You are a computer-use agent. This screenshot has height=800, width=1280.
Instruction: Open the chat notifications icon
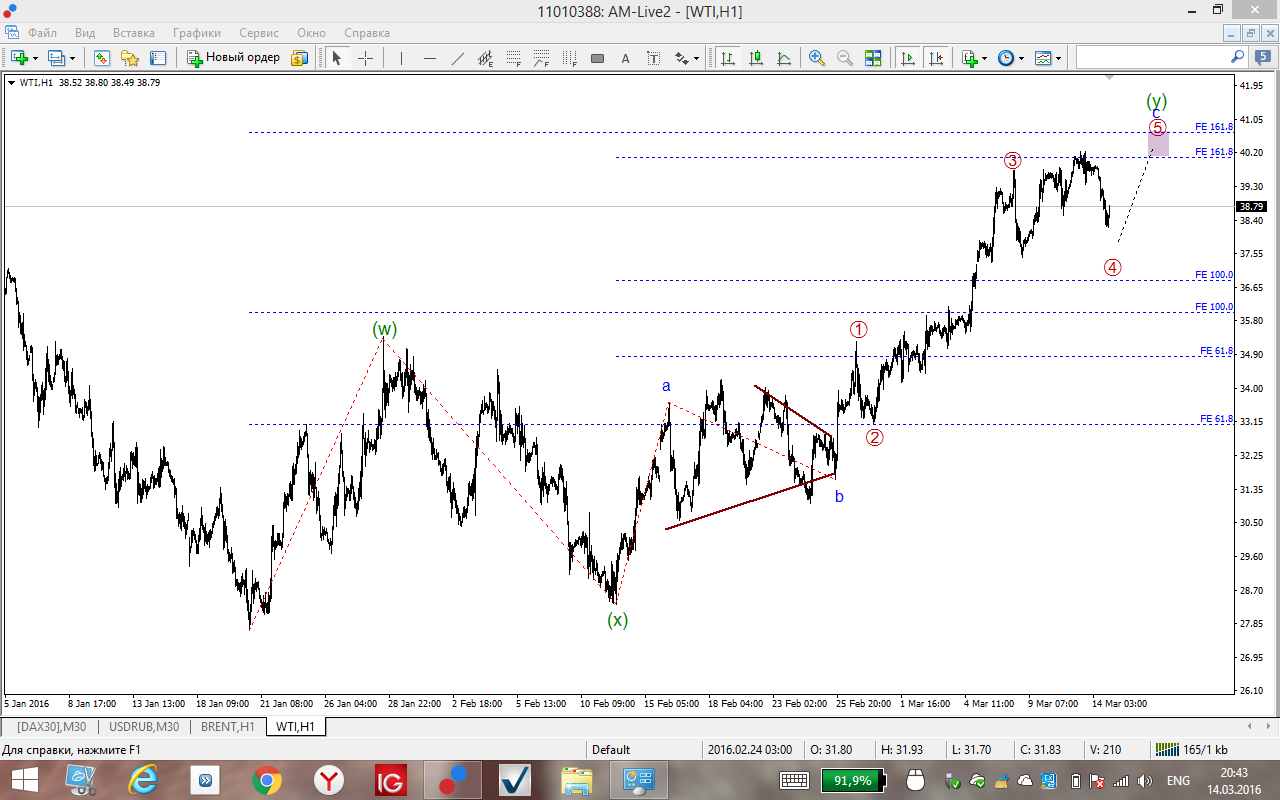[1261, 58]
